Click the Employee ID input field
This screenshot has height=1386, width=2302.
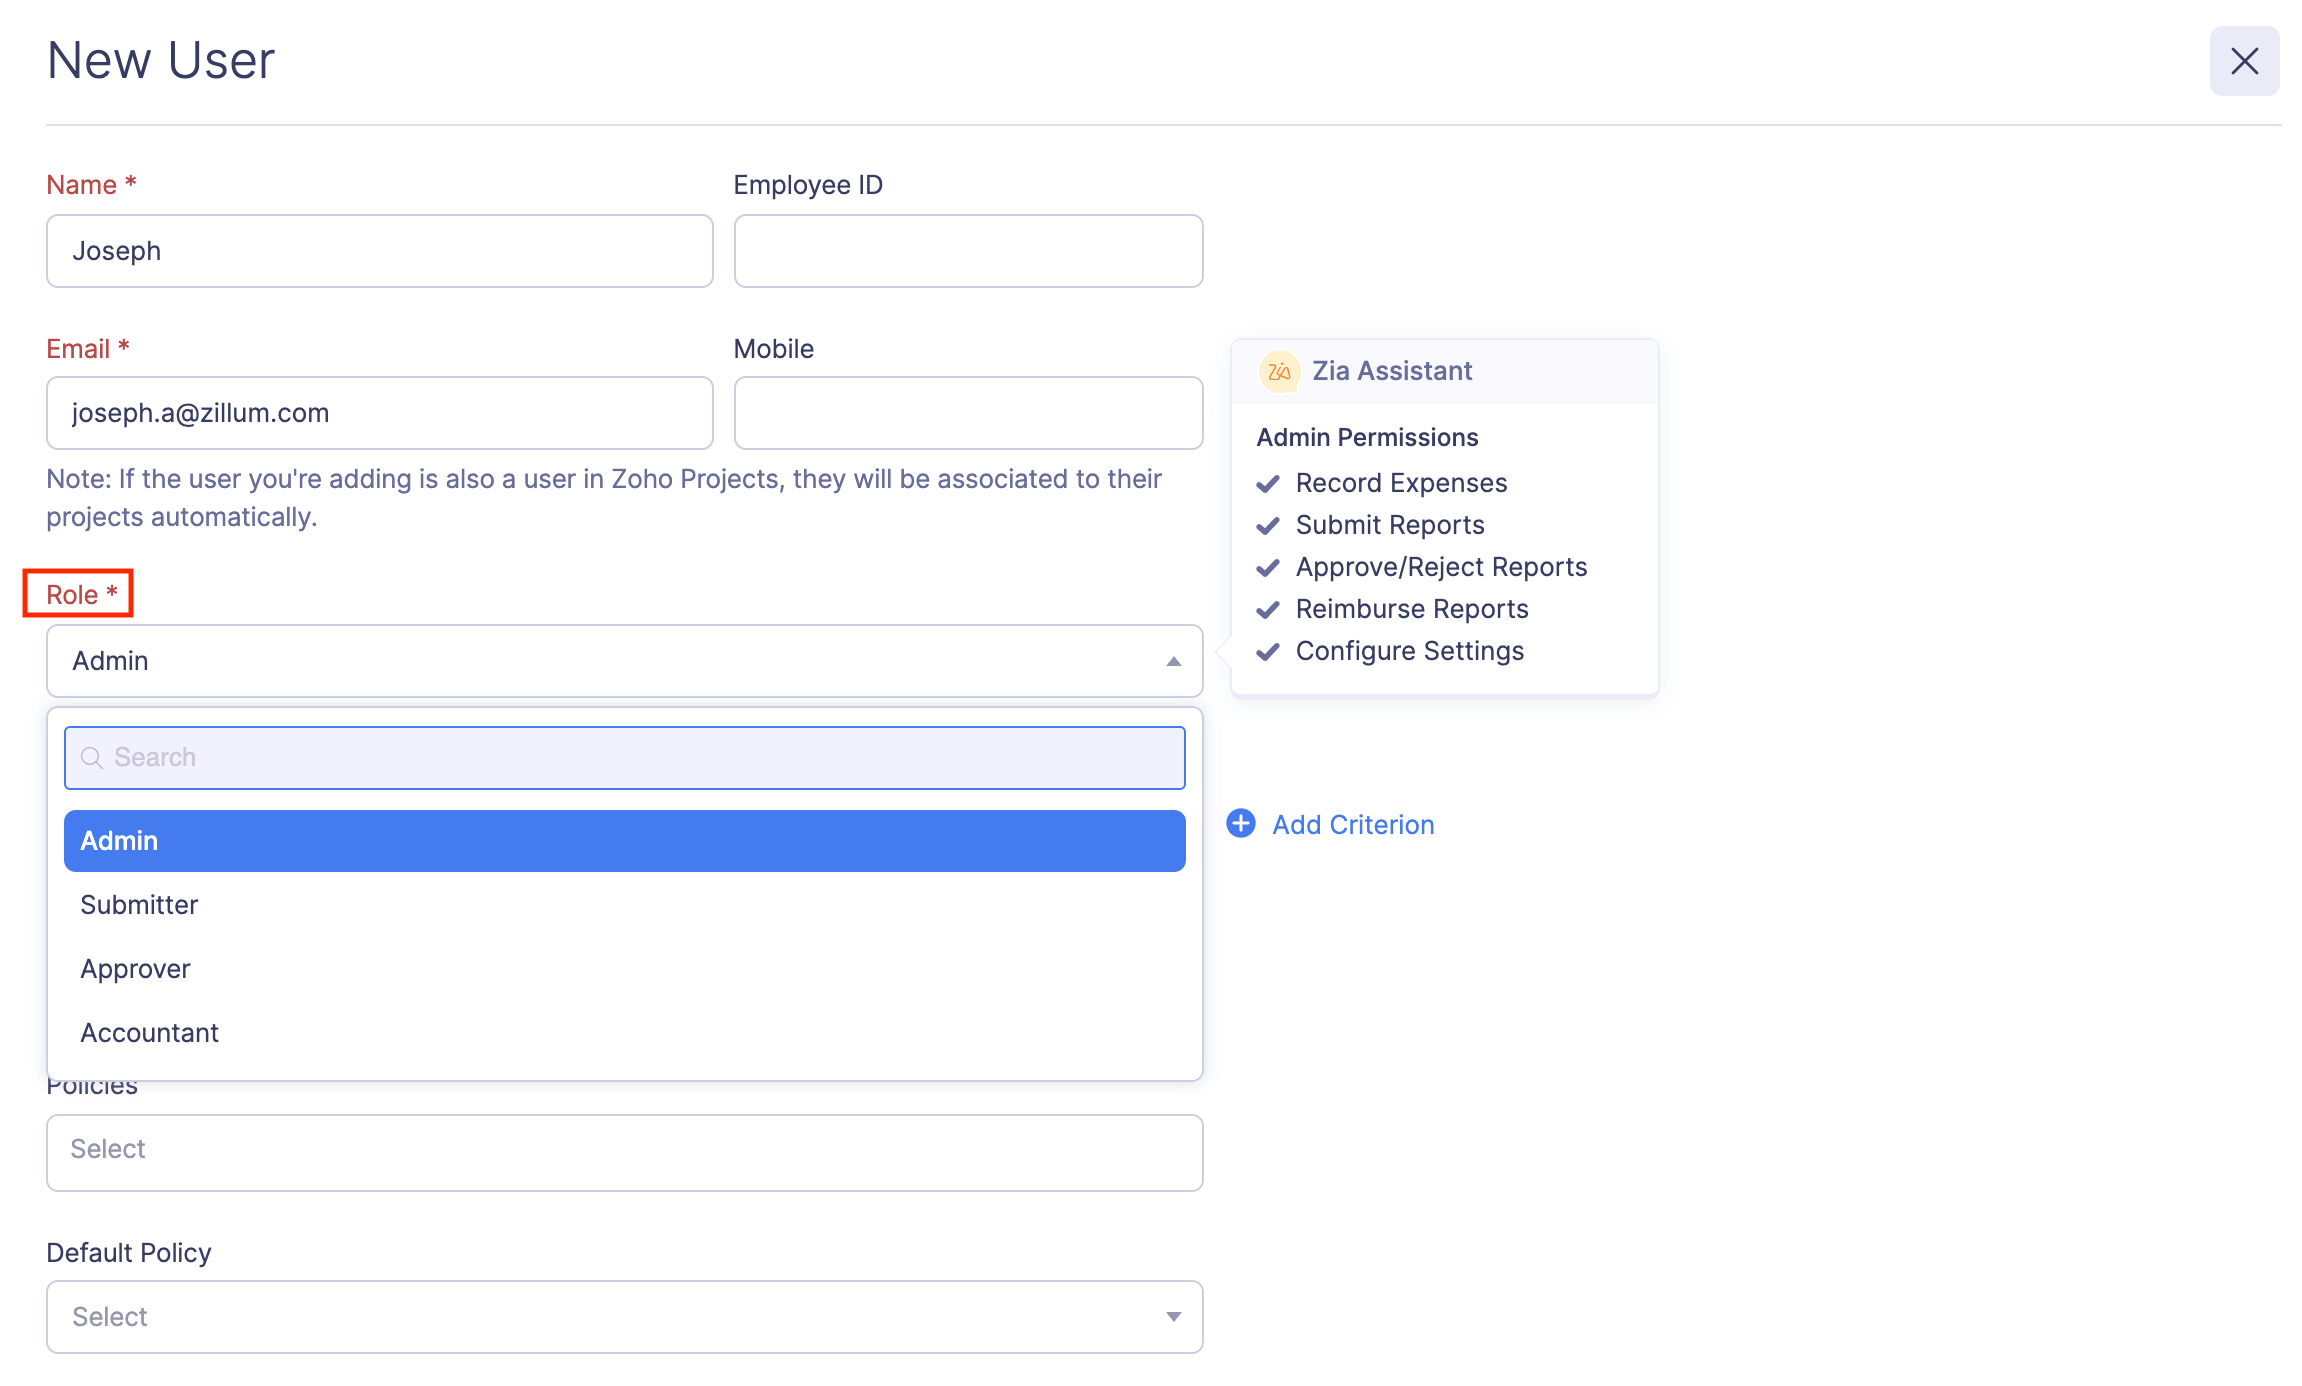click(966, 250)
